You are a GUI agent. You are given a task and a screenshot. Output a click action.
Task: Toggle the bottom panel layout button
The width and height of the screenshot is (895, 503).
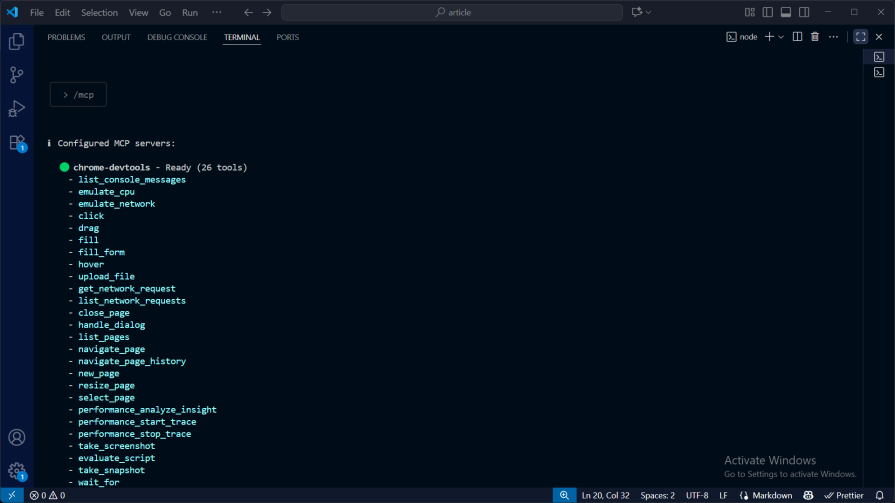[786, 12]
